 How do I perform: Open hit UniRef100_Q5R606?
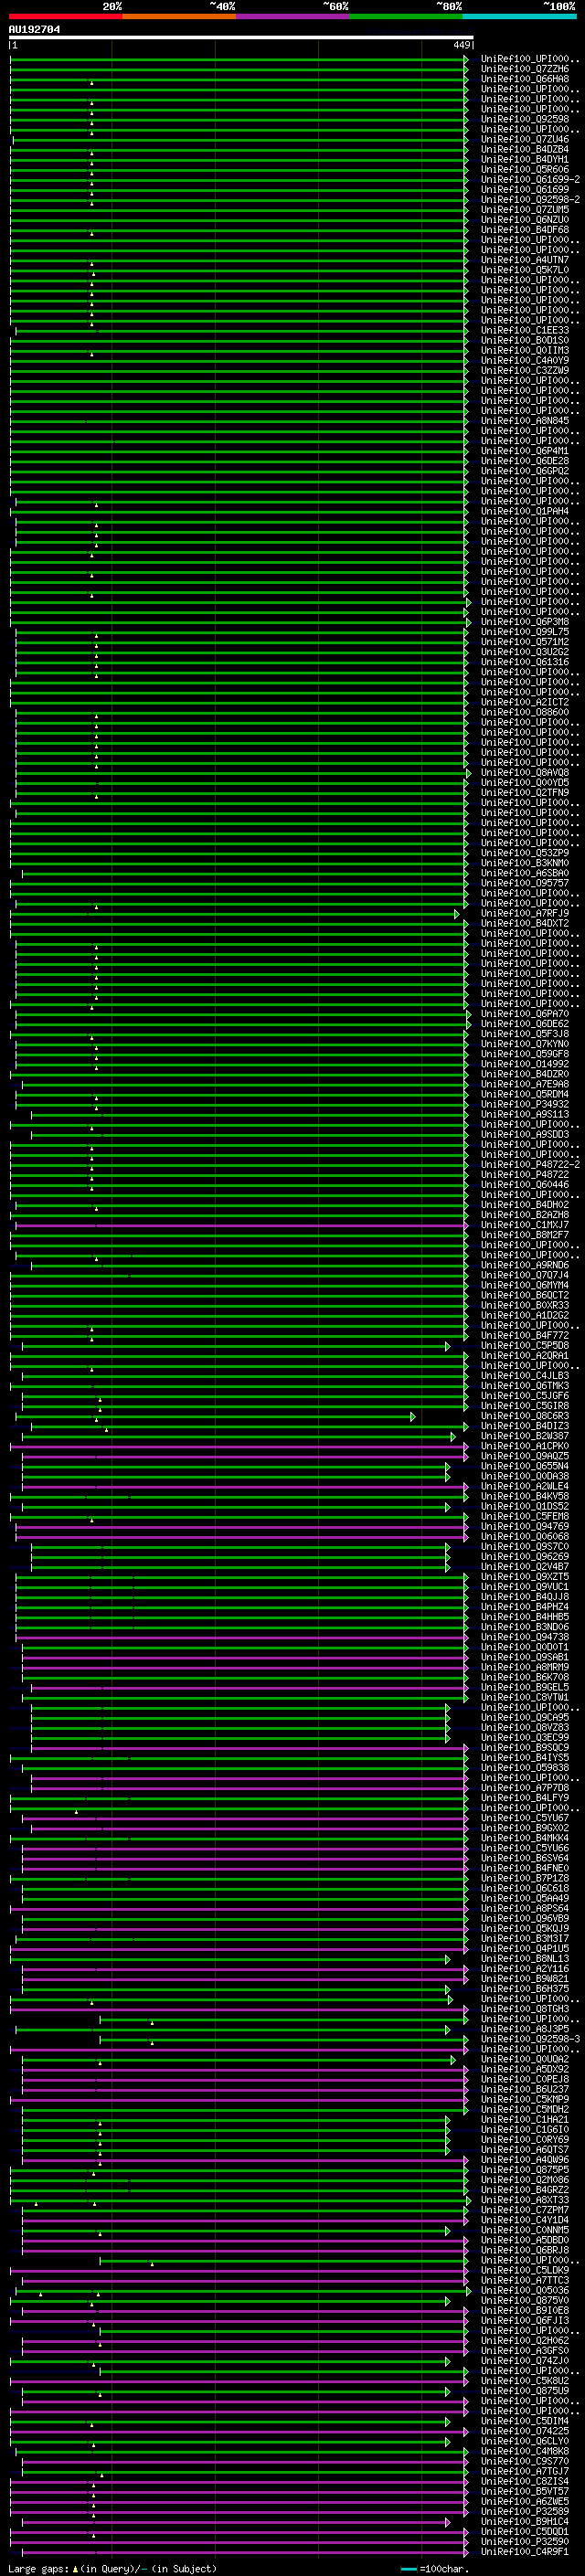pos(525,169)
